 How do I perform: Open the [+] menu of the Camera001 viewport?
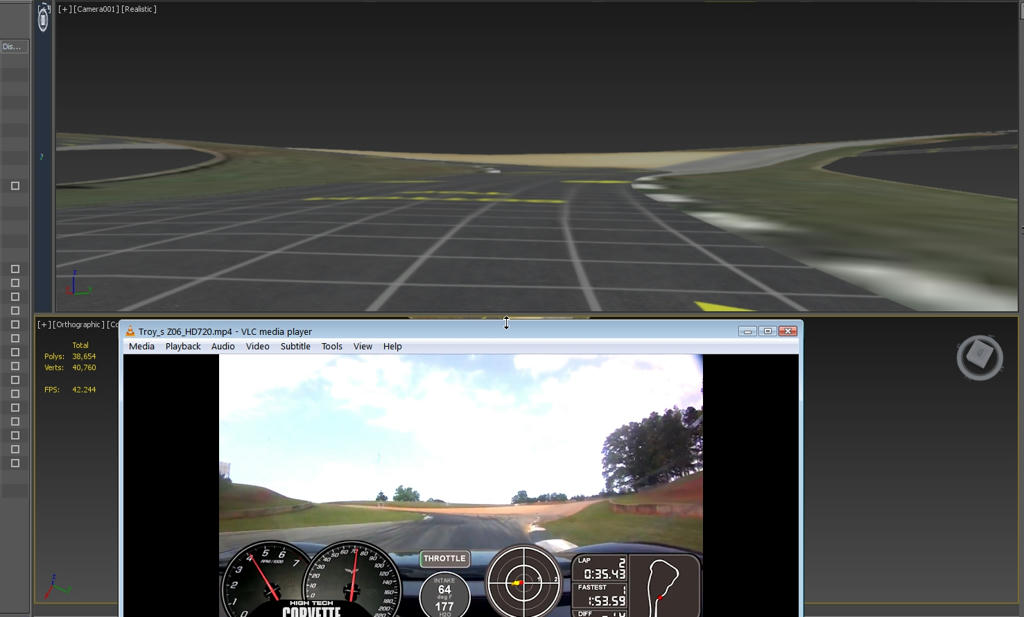(65, 9)
